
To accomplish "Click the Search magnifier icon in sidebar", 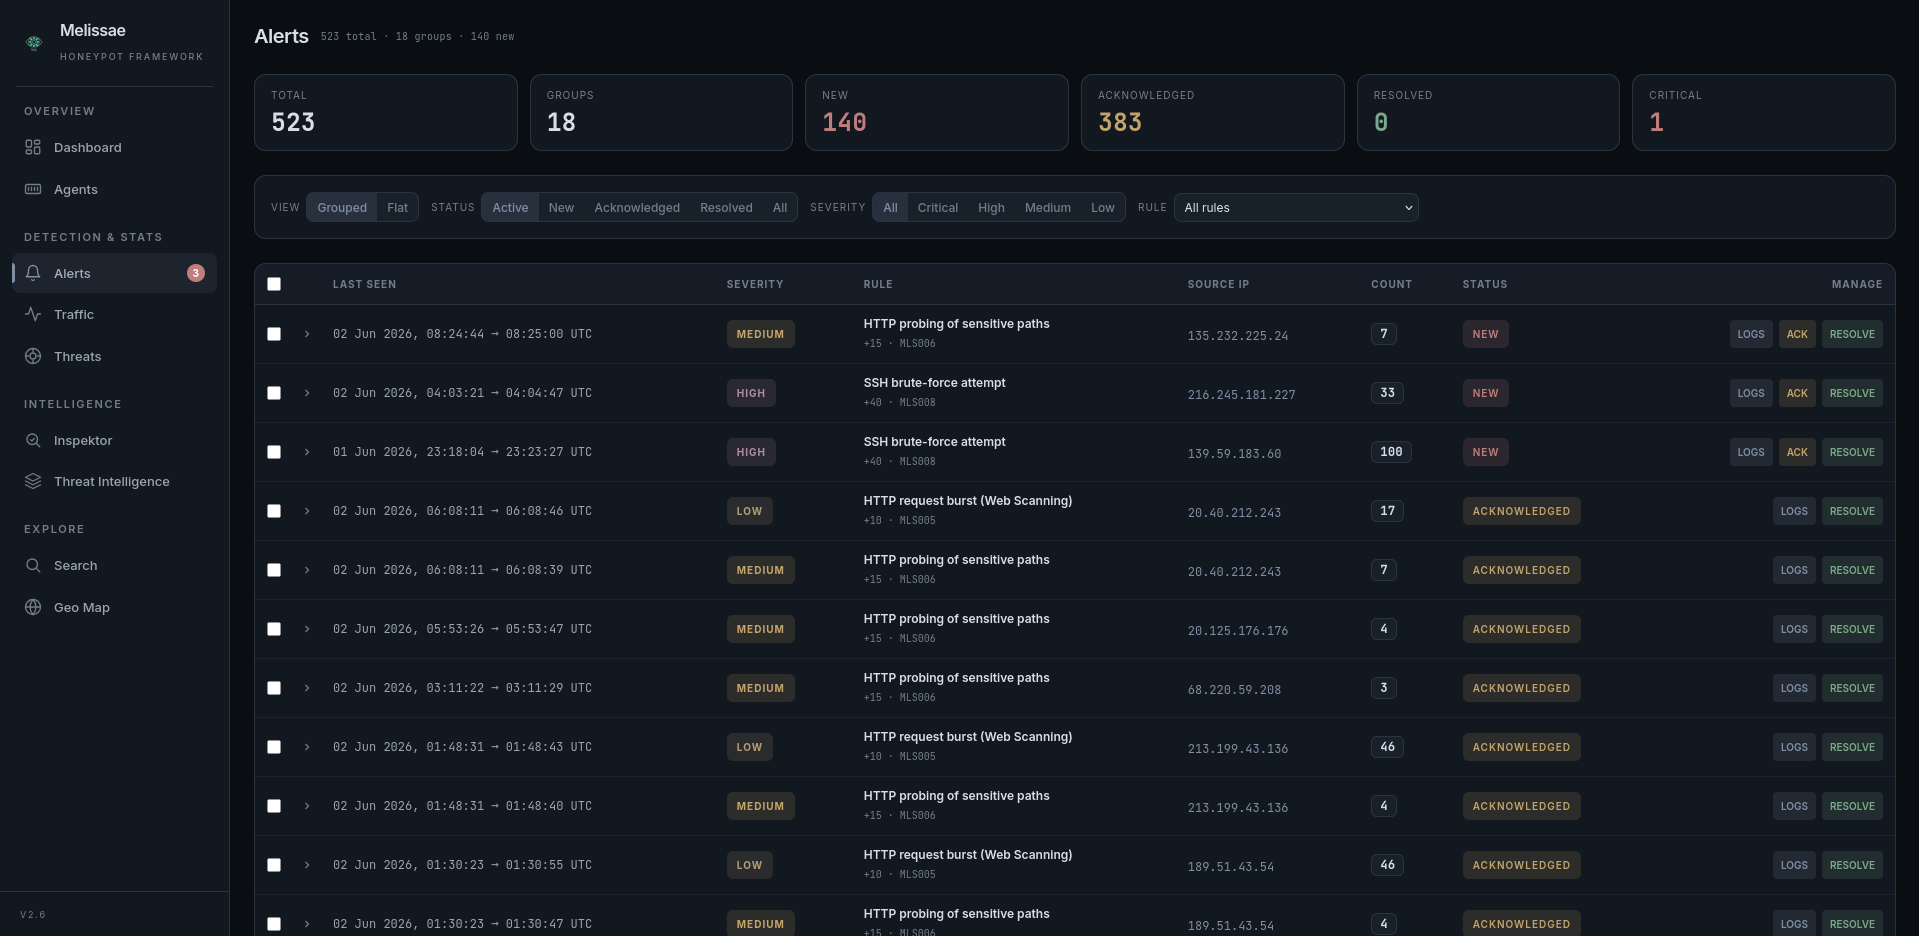I will click(x=33, y=565).
